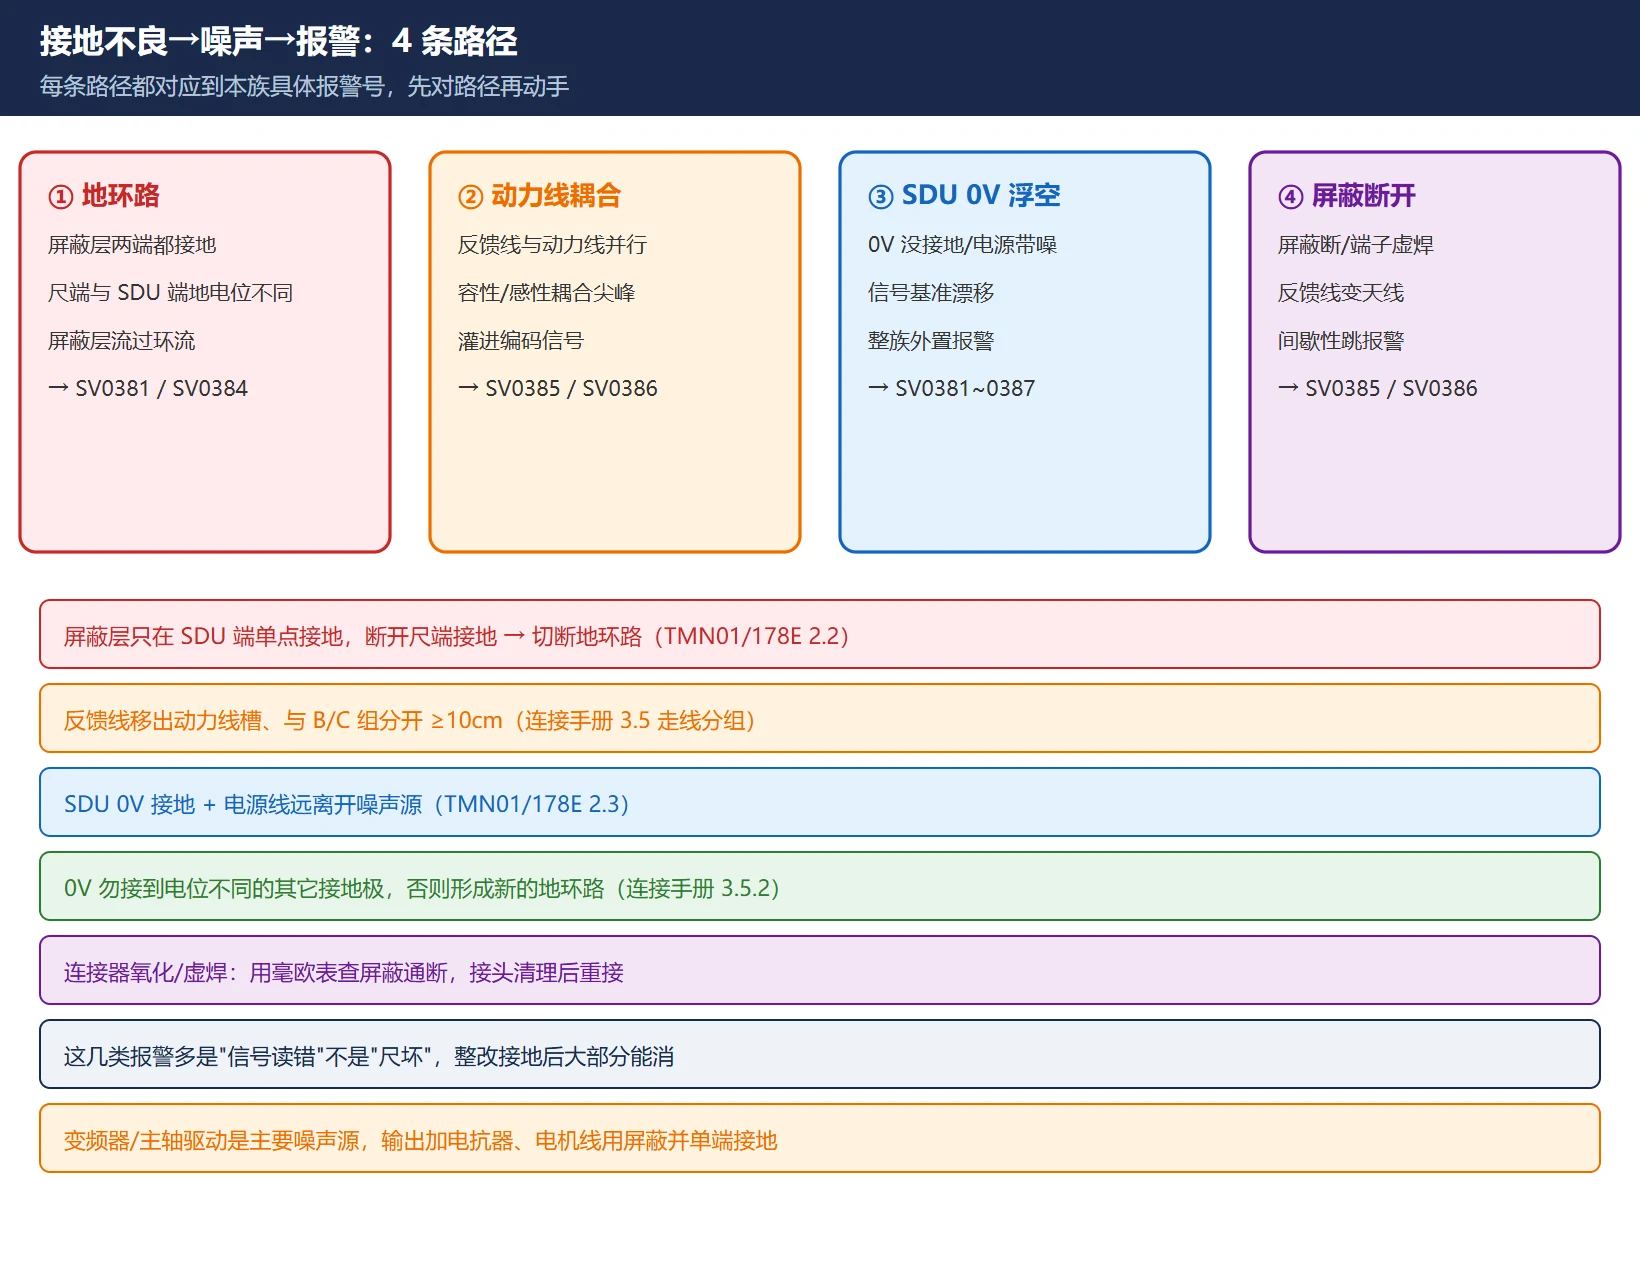Viewport: 1640px width, 1280px height.
Task: Select the '④ 屏蔽断开' card heading
Action: (1347, 195)
